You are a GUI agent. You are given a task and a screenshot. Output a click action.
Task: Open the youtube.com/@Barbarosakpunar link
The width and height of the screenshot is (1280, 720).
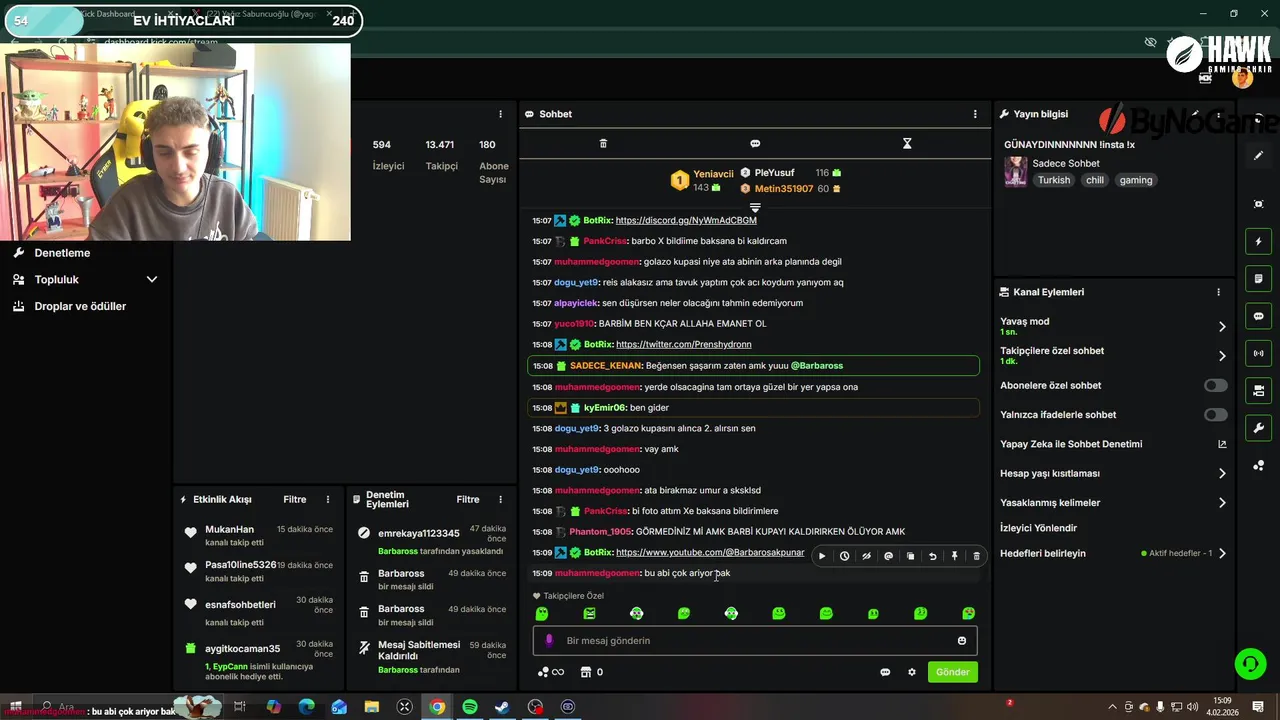(710, 552)
